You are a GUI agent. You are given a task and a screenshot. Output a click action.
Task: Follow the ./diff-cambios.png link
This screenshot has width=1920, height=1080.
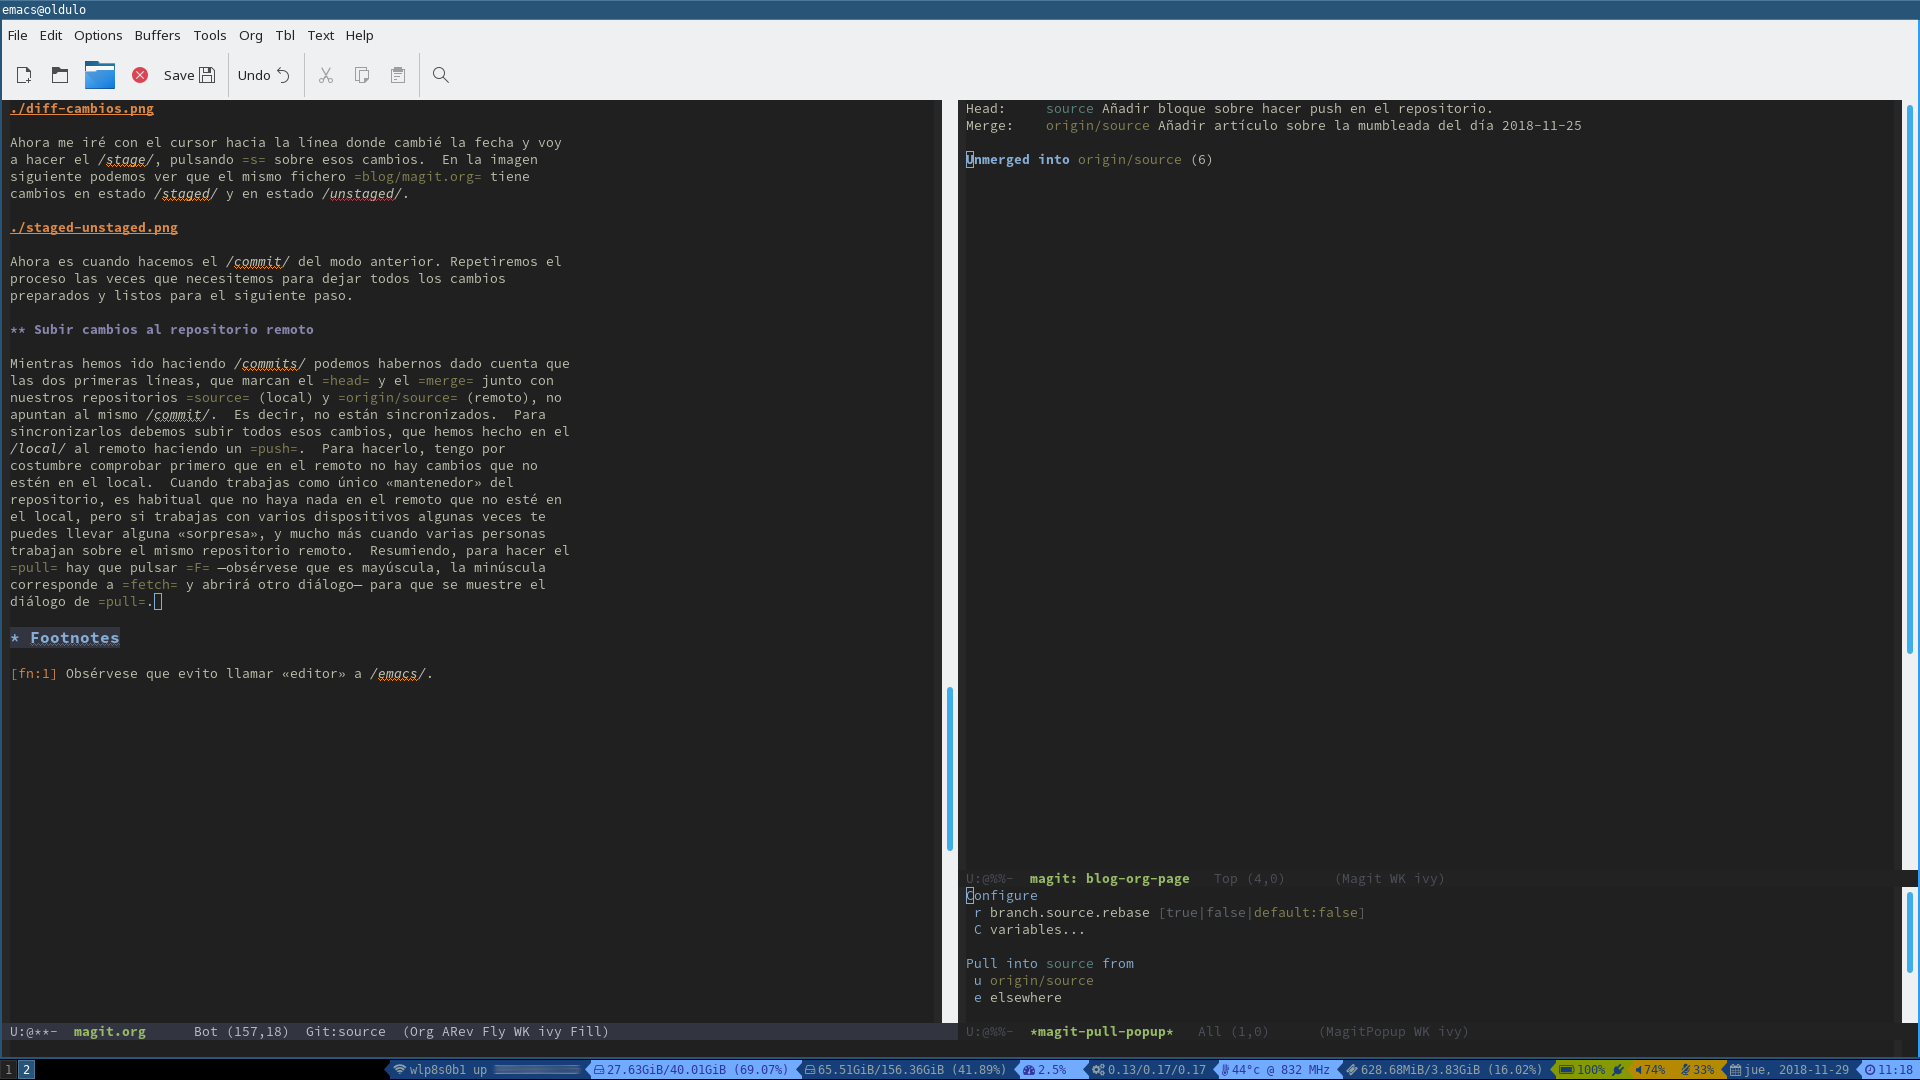point(82,109)
